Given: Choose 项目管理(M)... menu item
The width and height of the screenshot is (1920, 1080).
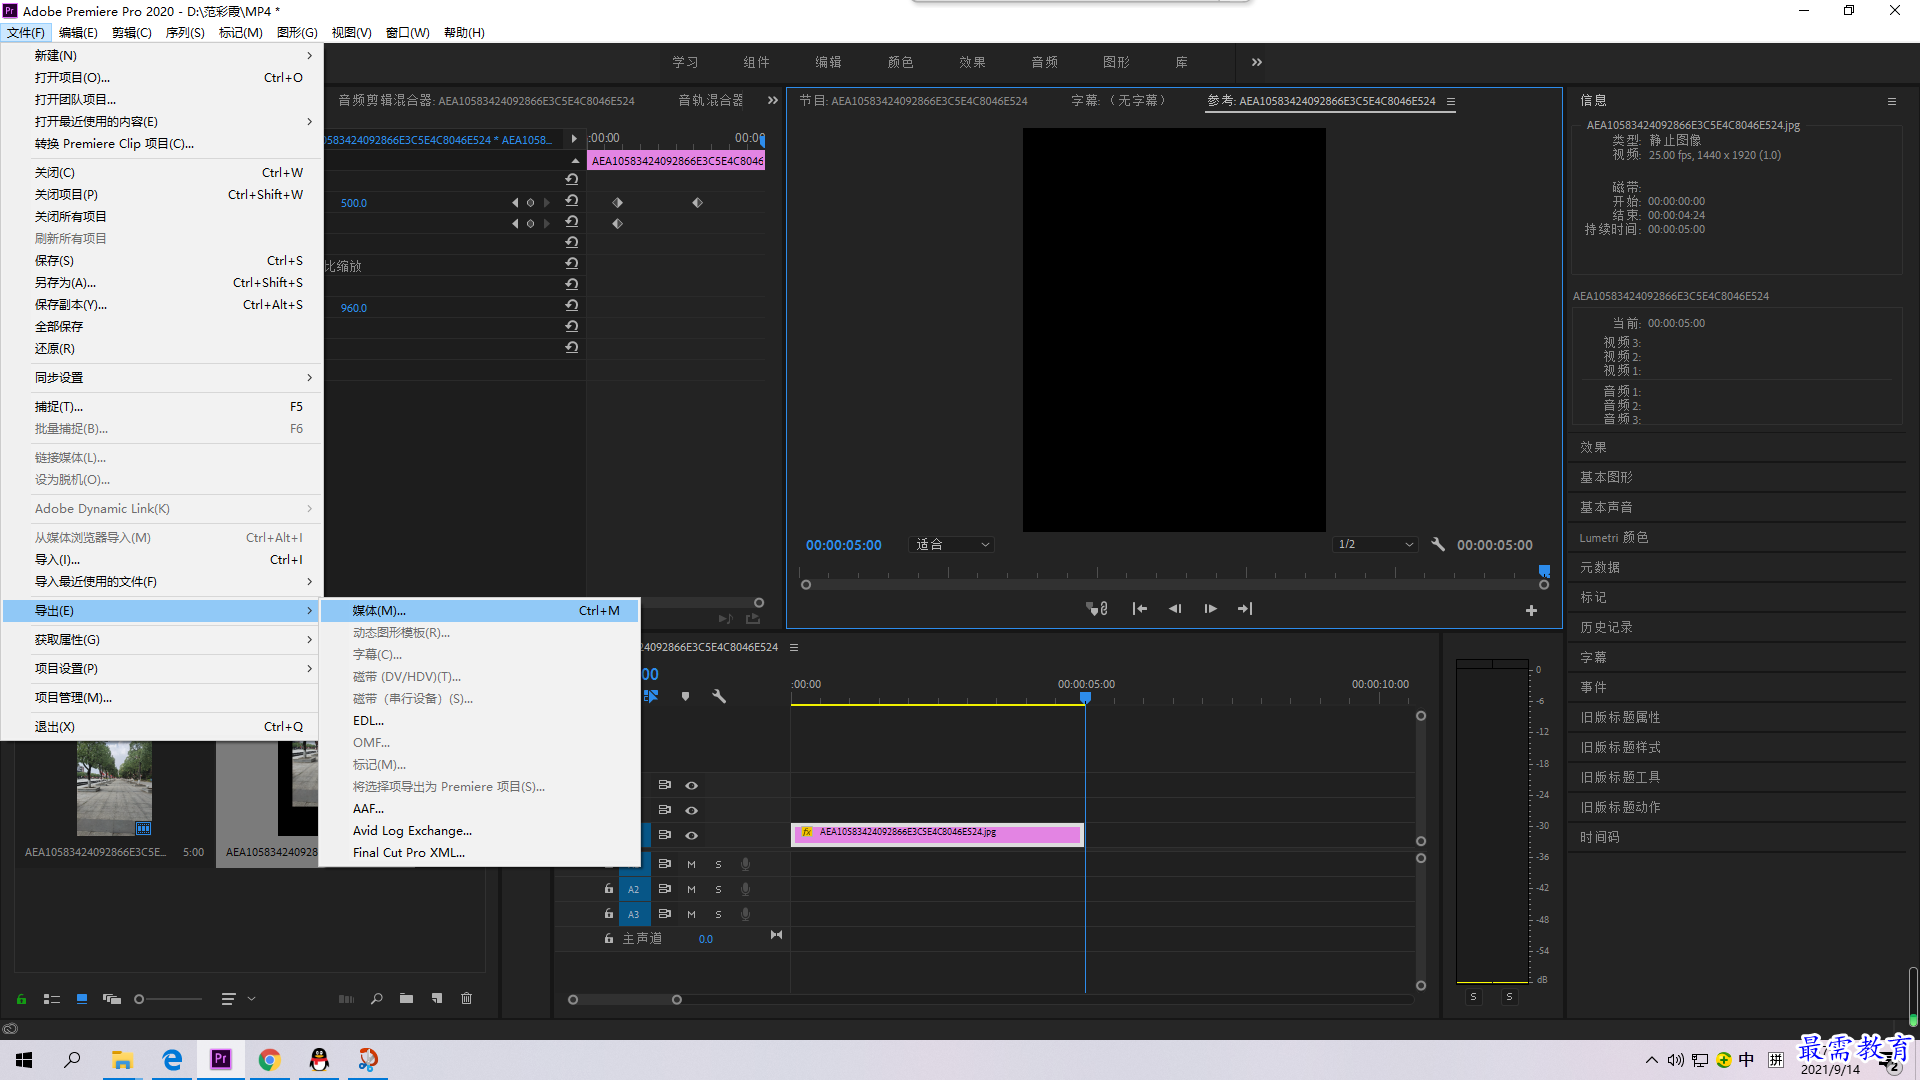Looking at the screenshot, I should tap(162, 697).
